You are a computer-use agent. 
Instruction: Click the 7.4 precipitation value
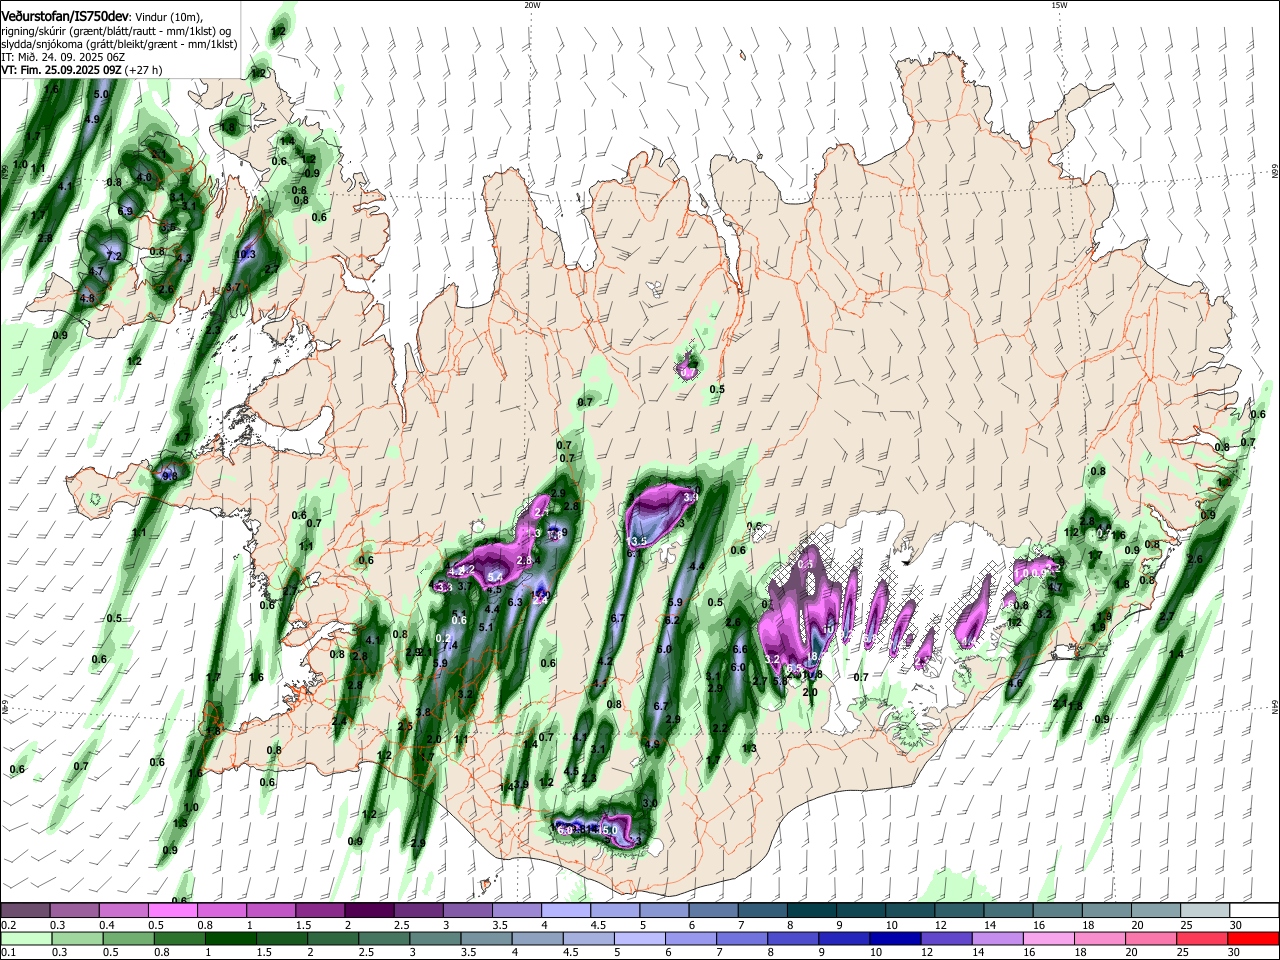tap(450, 646)
